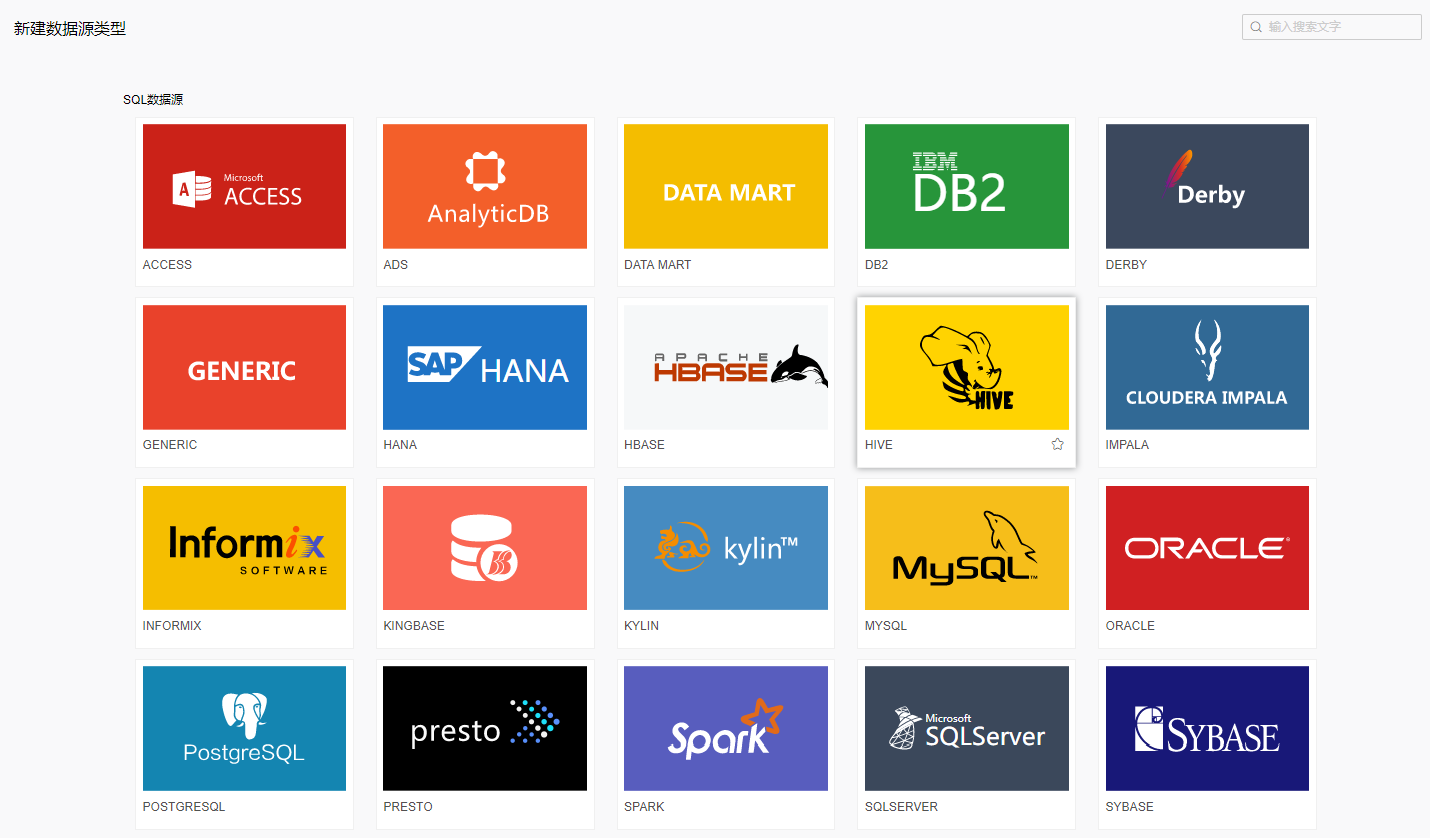
Task: Click the 新建数据源类型 page title
Action: coord(70,29)
